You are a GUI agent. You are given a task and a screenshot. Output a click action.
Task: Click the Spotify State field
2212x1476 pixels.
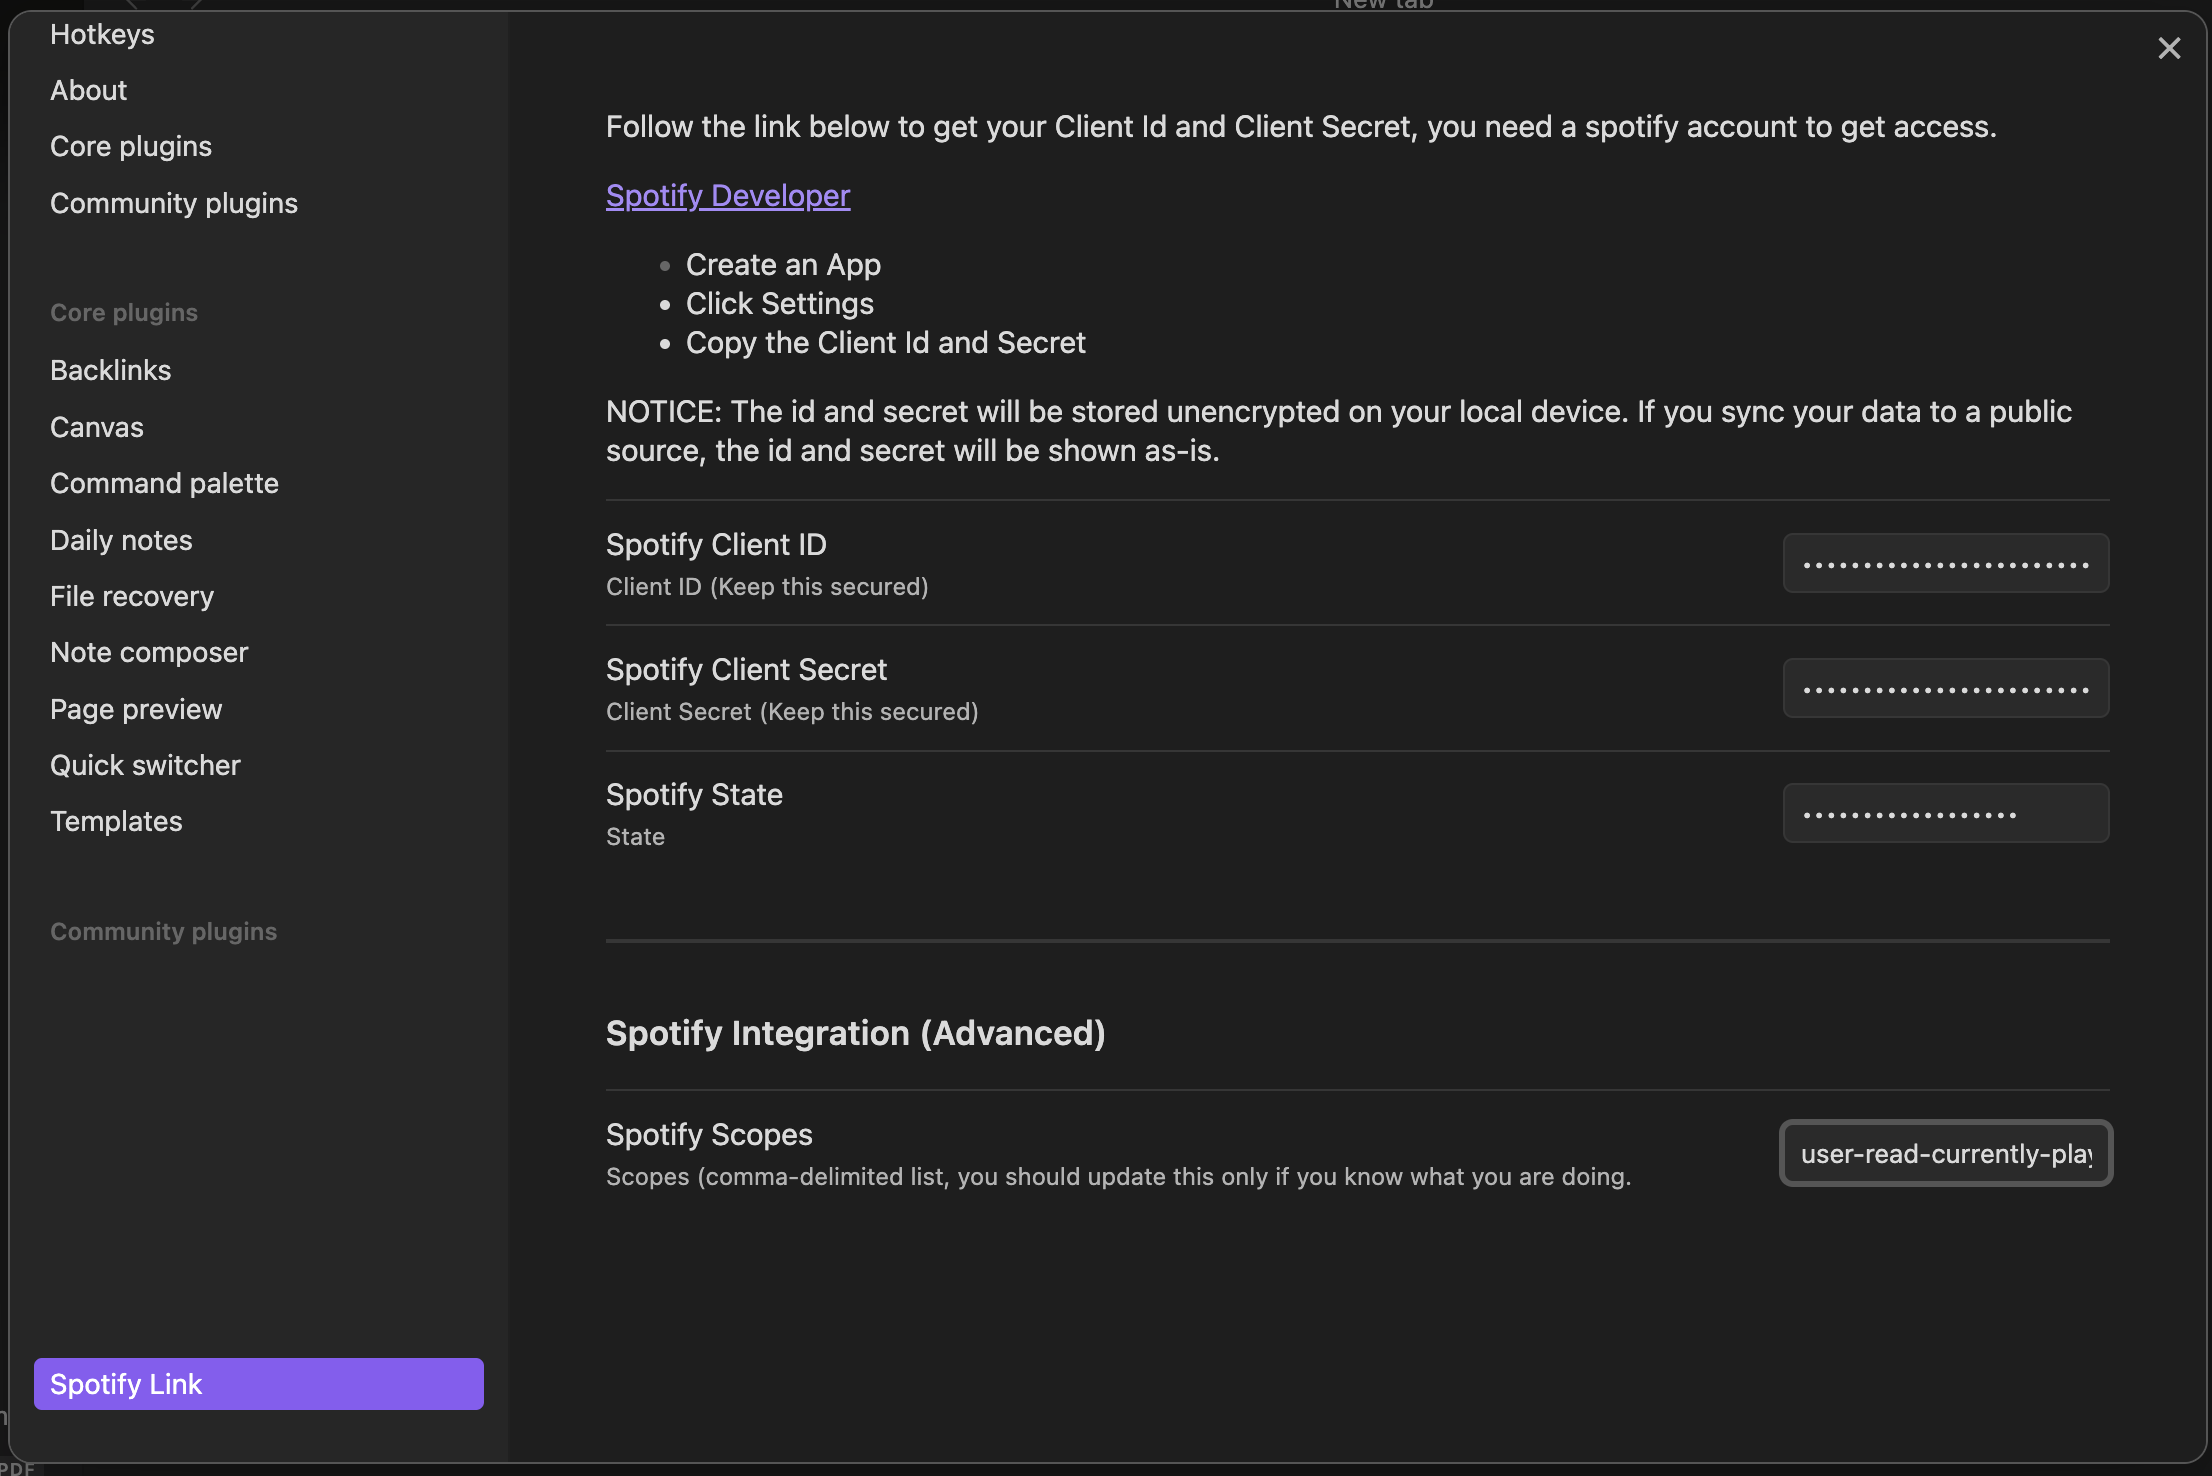[1946, 813]
